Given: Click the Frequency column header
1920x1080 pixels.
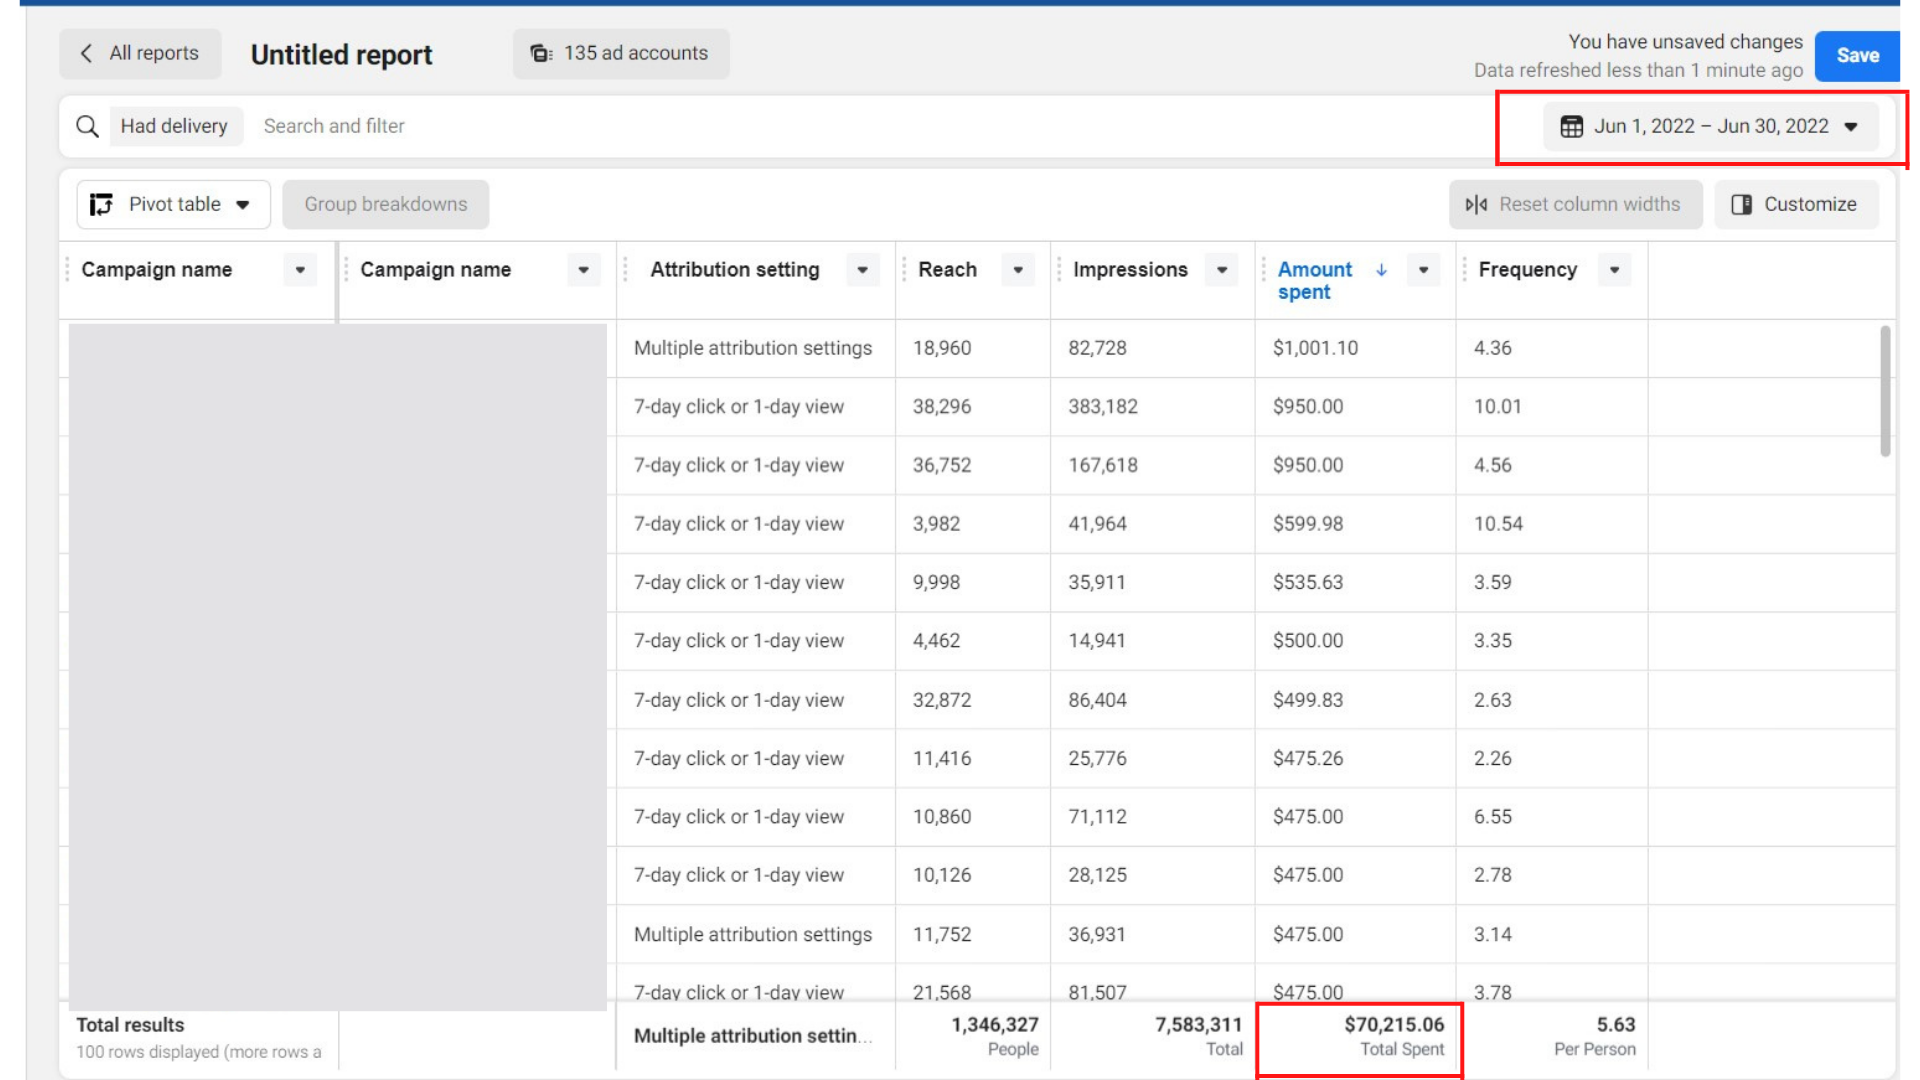Looking at the screenshot, I should click(1528, 270).
